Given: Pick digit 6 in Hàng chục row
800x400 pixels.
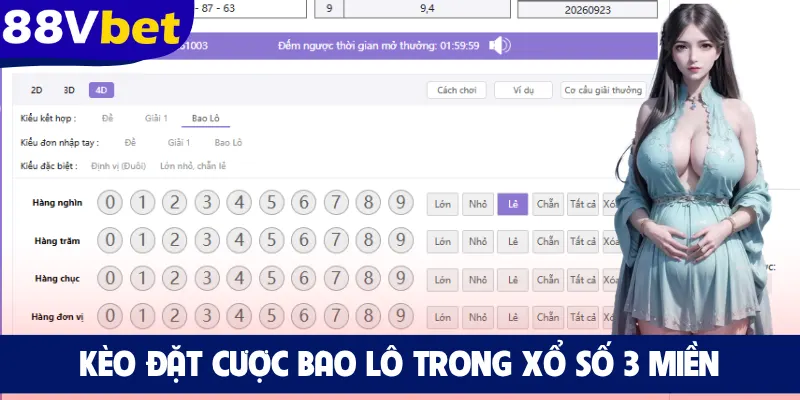Looking at the screenshot, I should pyautogui.click(x=304, y=279).
